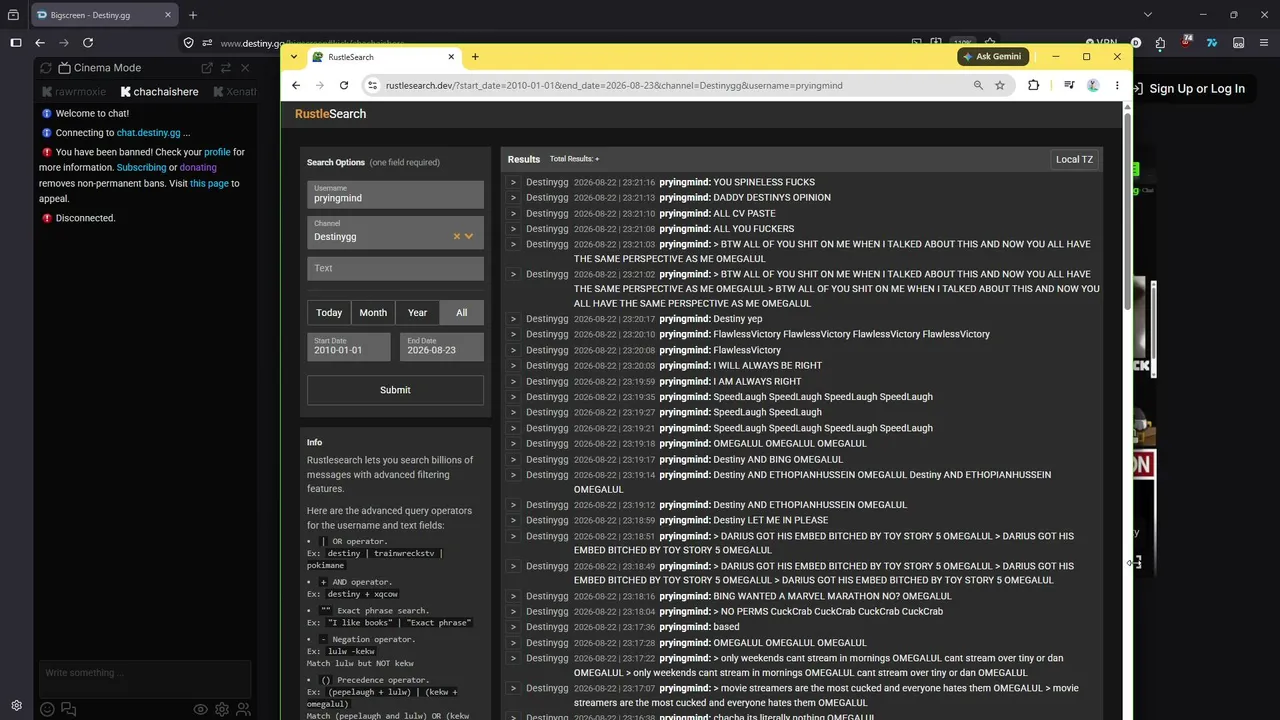Open the profile link in ban message
Screen dimensions: 1280x720
[x=217, y=152]
